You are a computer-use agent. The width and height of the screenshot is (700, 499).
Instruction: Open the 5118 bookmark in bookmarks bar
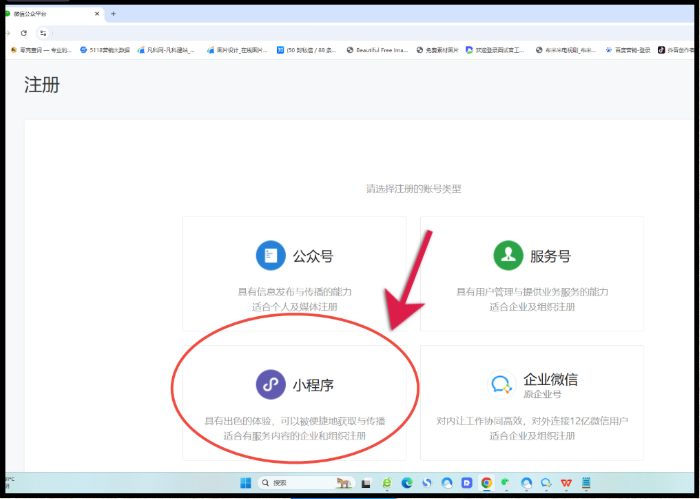tap(103, 49)
